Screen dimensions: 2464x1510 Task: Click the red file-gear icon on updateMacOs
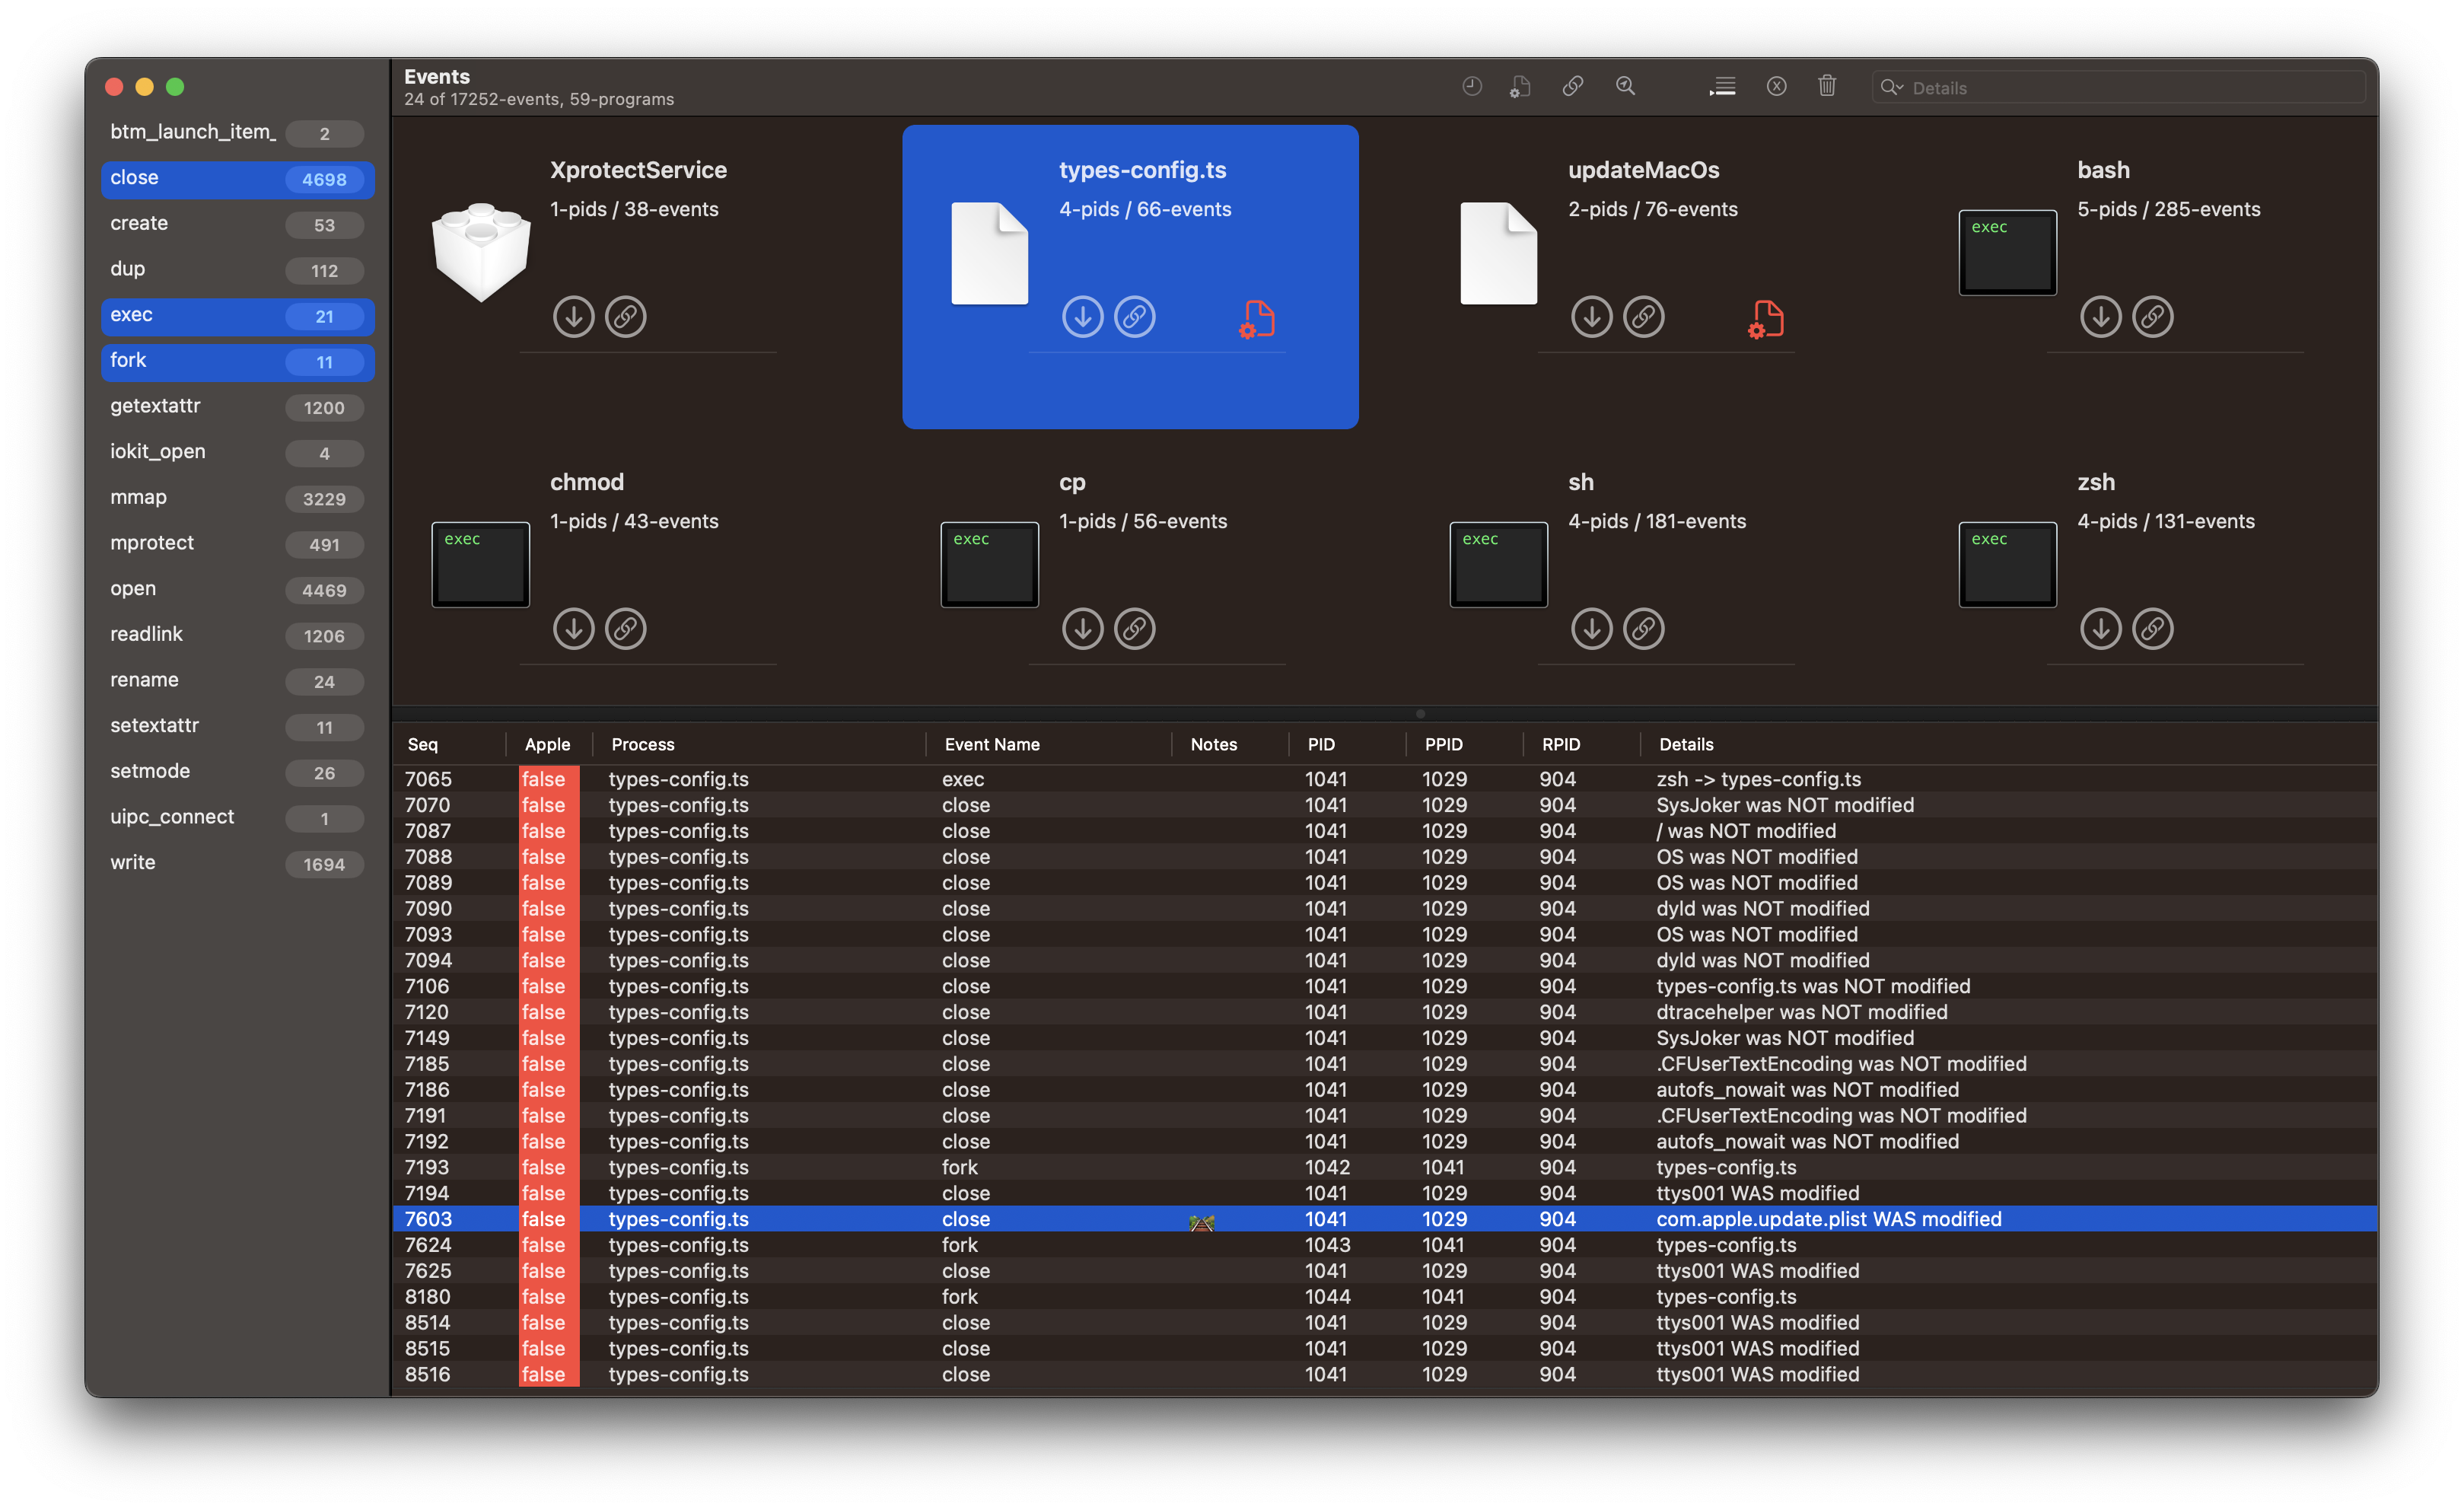(x=1766, y=319)
